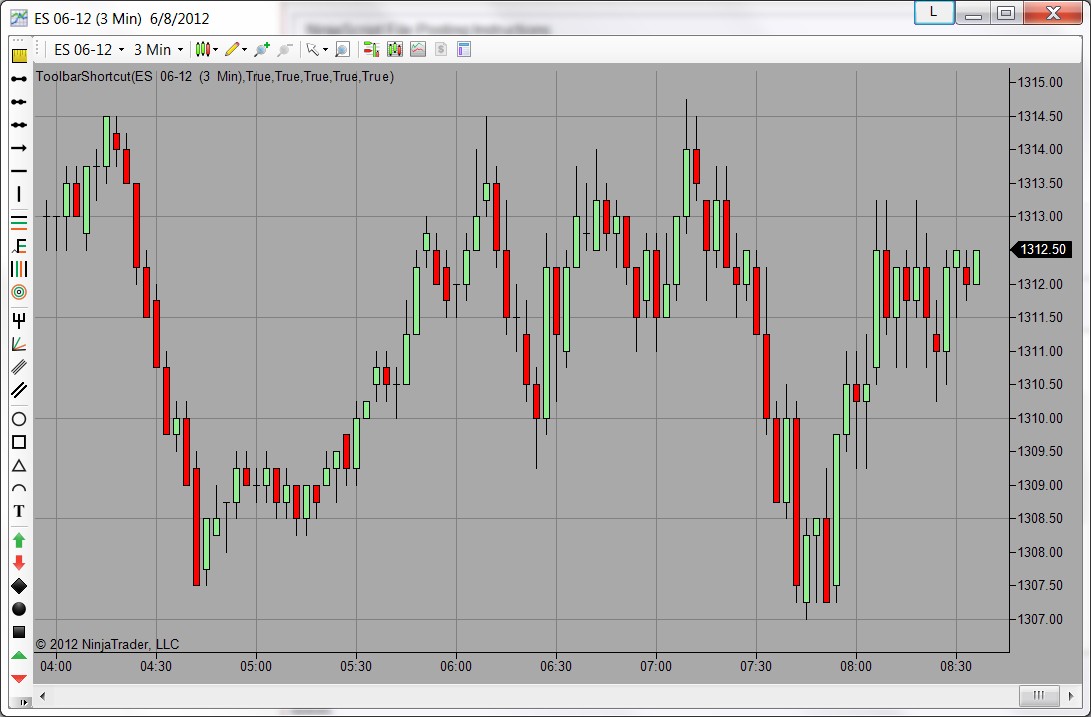Select the Square marker tool
Viewport: 1091px width, 717px height.
[x=19, y=632]
